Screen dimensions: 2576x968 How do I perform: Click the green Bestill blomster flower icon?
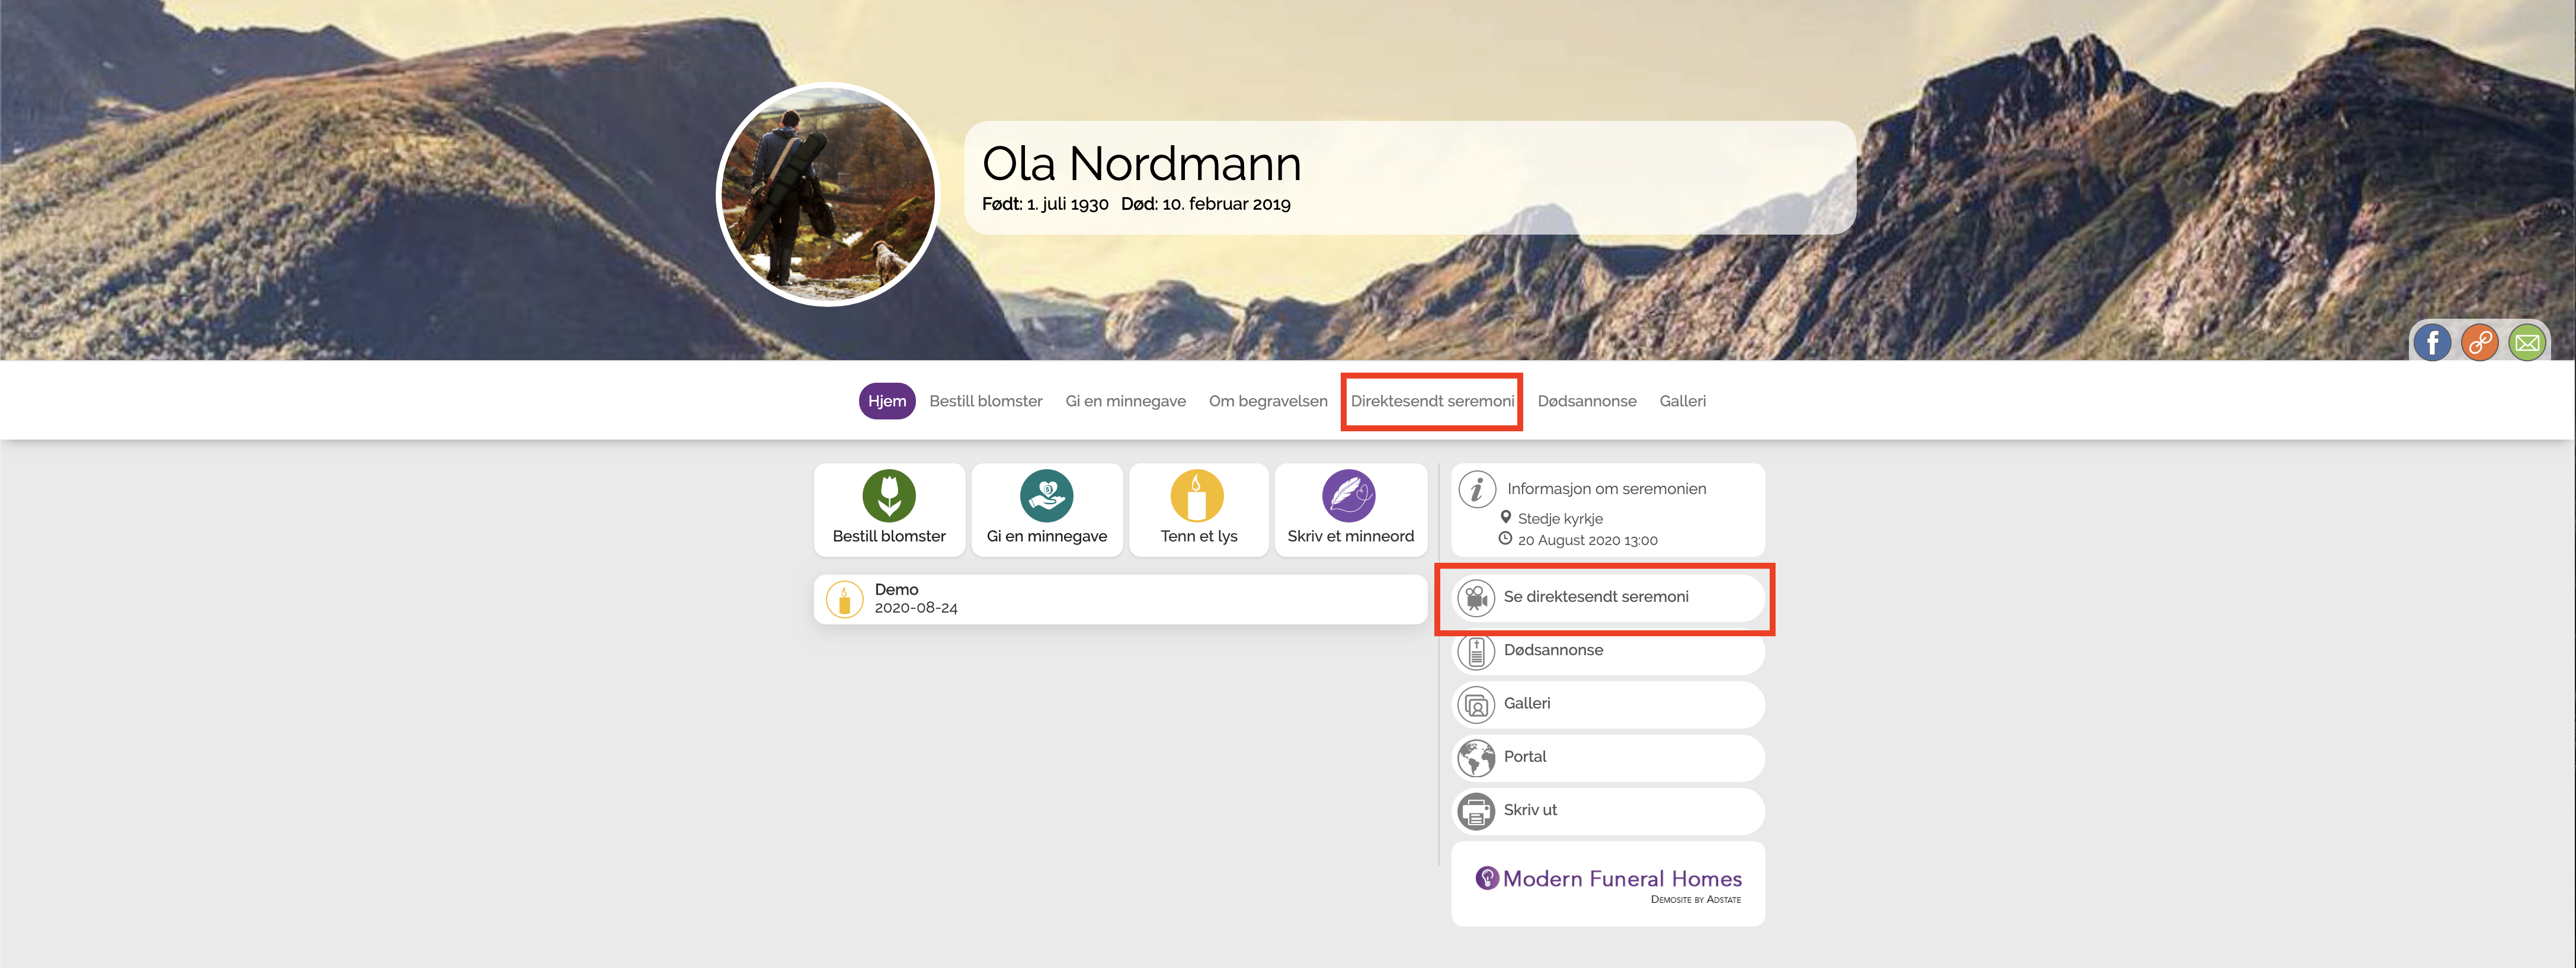(x=888, y=495)
